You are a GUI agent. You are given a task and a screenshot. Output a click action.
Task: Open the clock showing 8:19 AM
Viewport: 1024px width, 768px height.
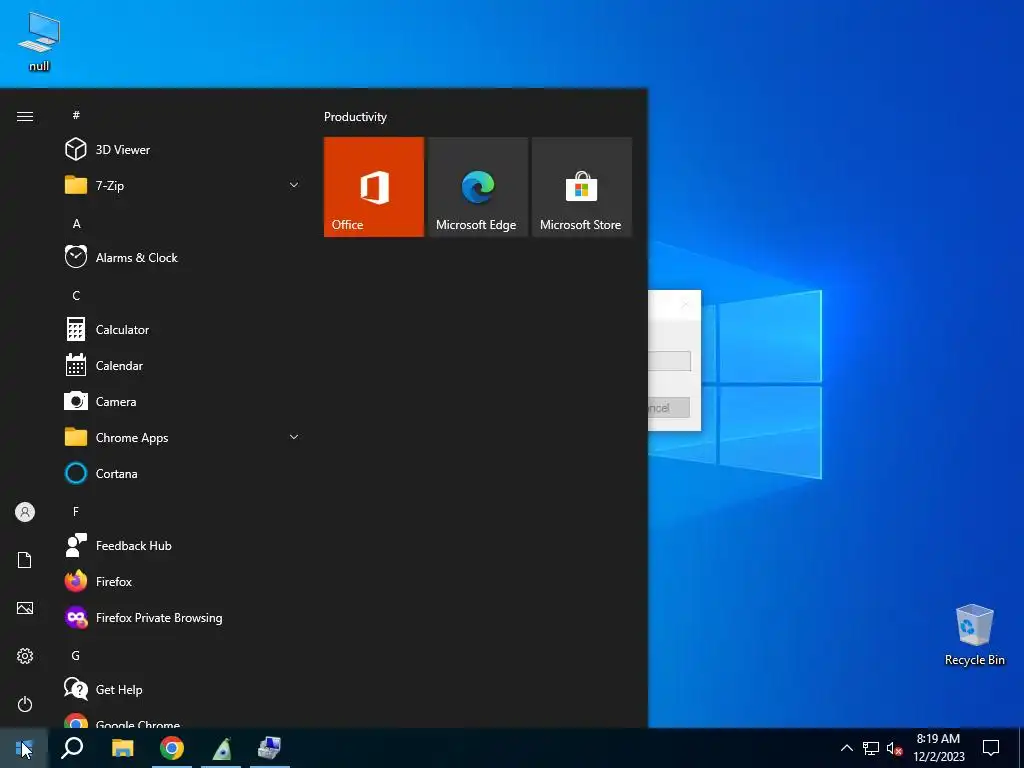coord(938,748)
